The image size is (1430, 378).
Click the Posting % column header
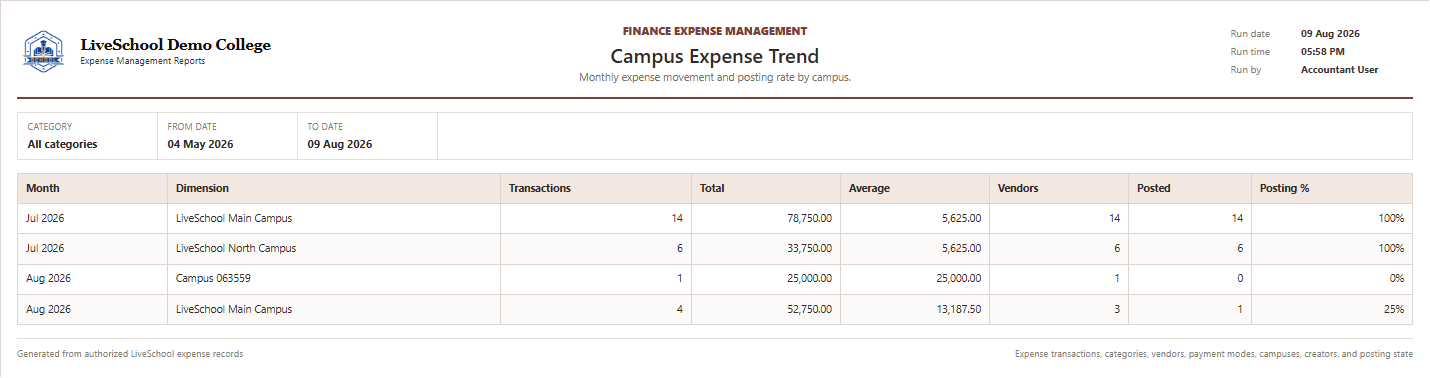[1332, 188]
